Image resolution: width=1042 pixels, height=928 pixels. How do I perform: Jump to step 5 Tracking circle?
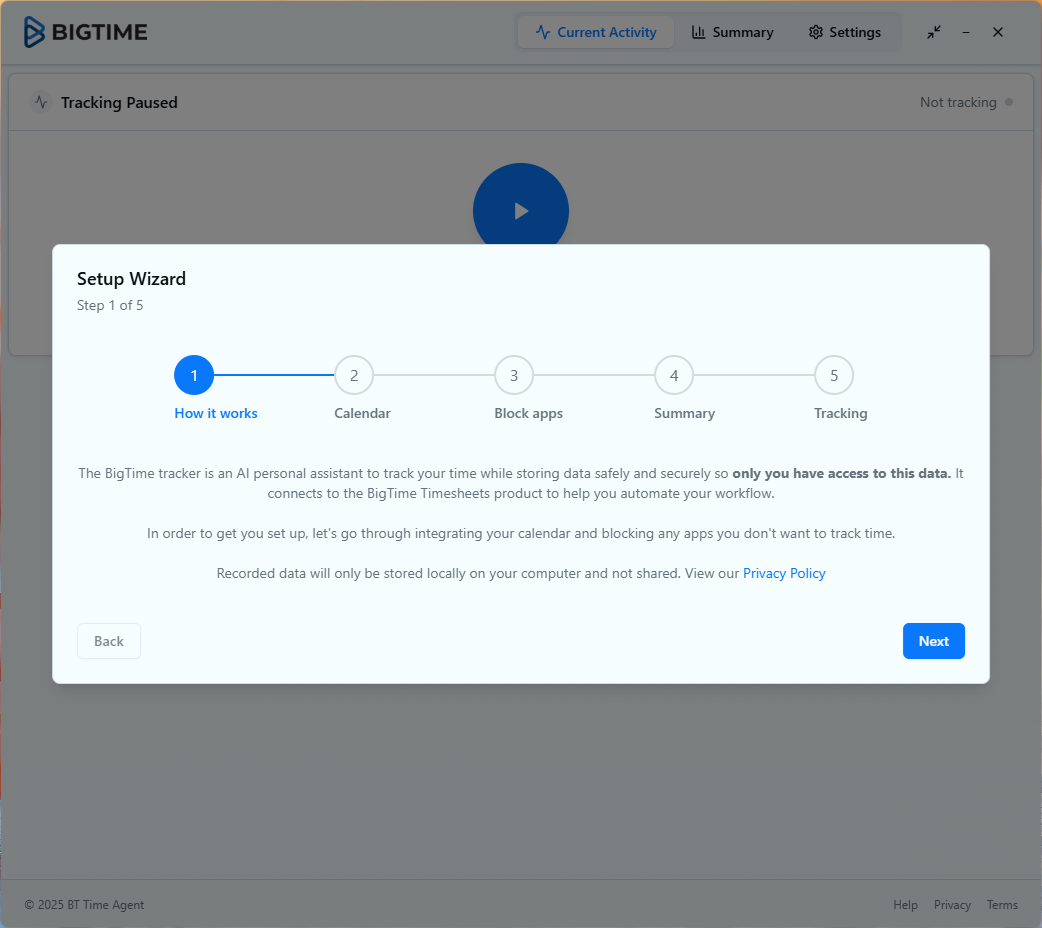point(834,376)
